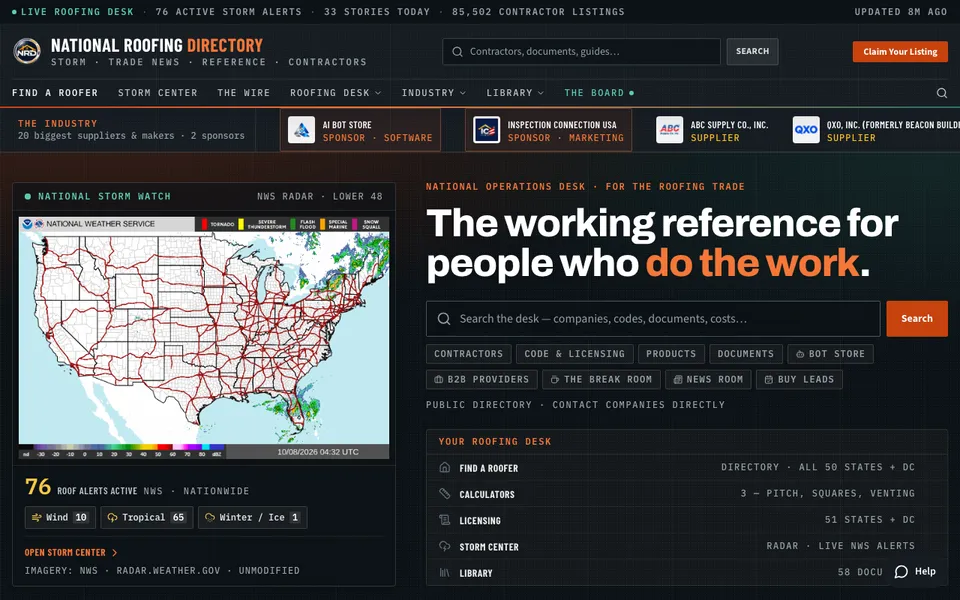Image resolution: width=960 pixels, height=600 pixels.
Task: Click the magnifier icon in header search field
Action: pyautogui.click(x=457, y=51)
